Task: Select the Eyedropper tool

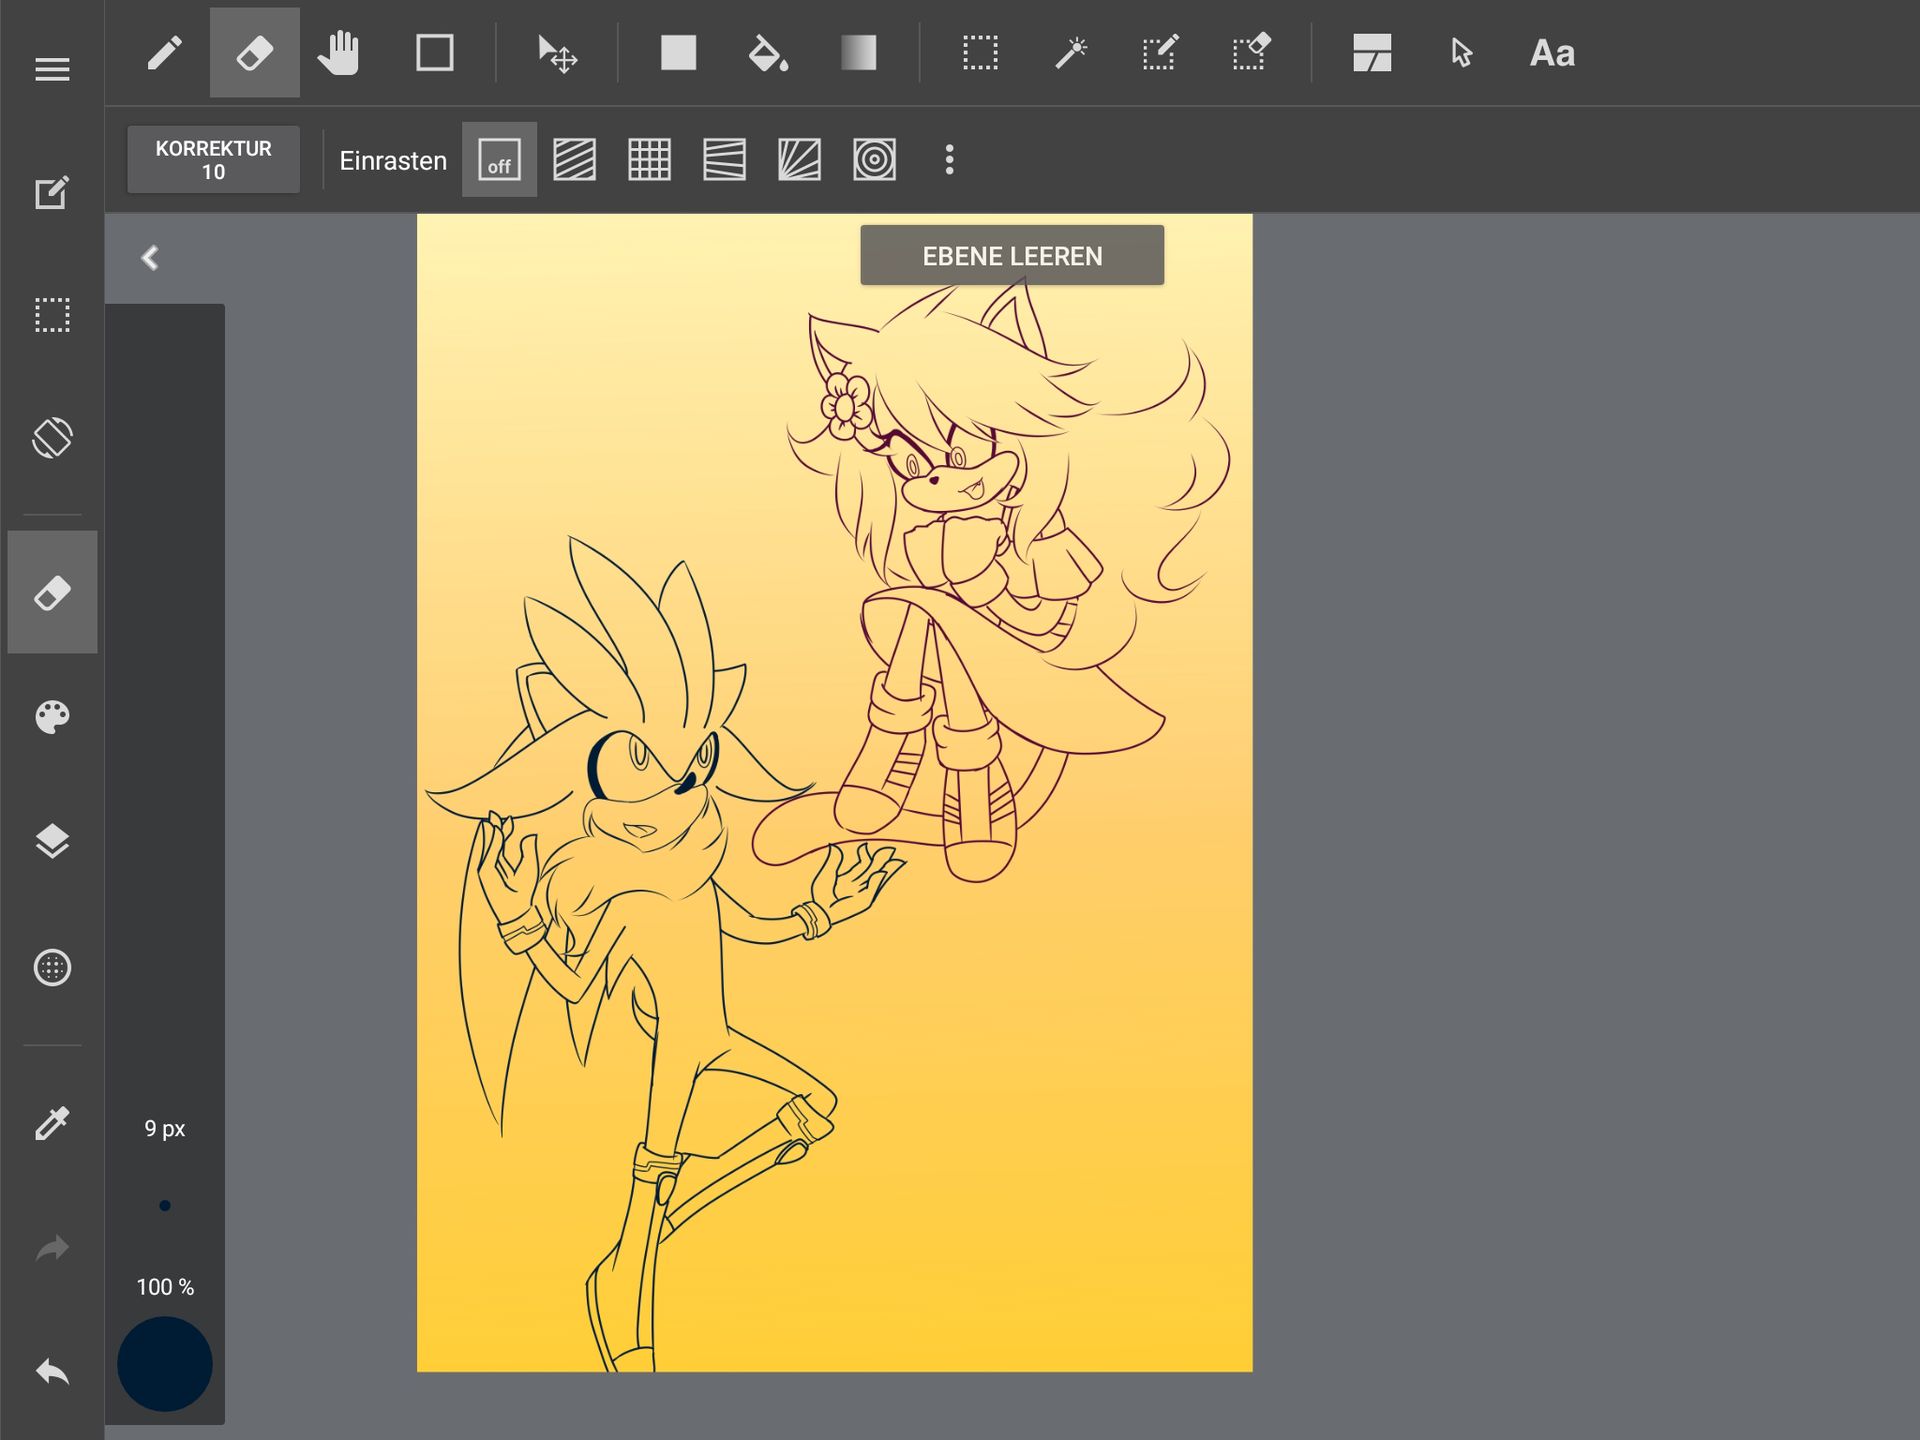Action: [52, 1123]
